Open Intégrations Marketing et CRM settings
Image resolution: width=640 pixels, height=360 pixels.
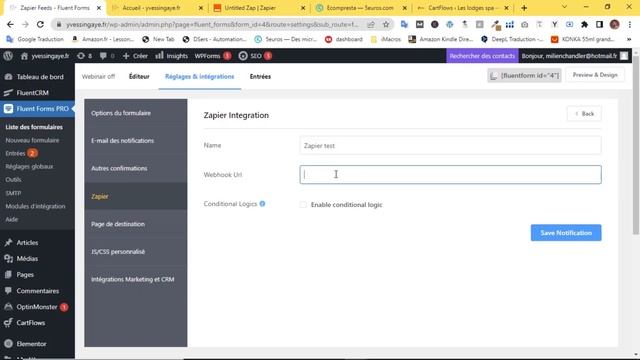tap(136, 280)
